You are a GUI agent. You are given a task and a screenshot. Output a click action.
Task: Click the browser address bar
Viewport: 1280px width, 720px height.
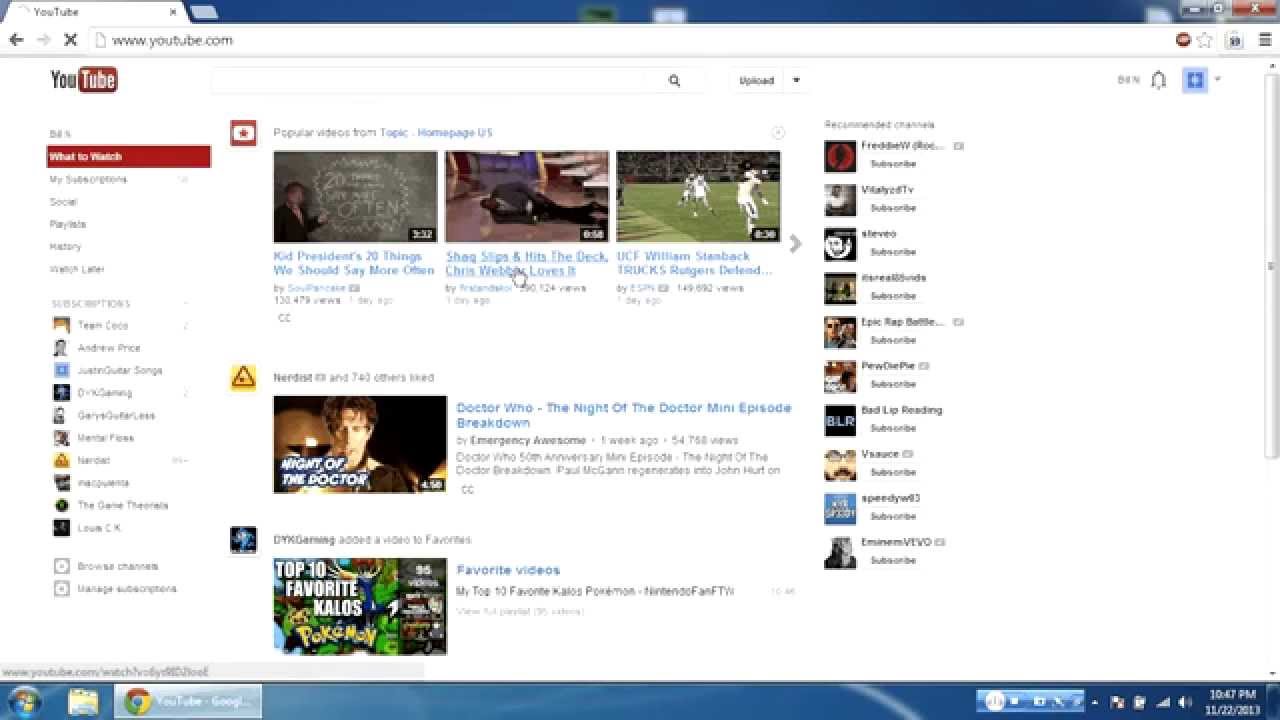(x=630, y=40)
